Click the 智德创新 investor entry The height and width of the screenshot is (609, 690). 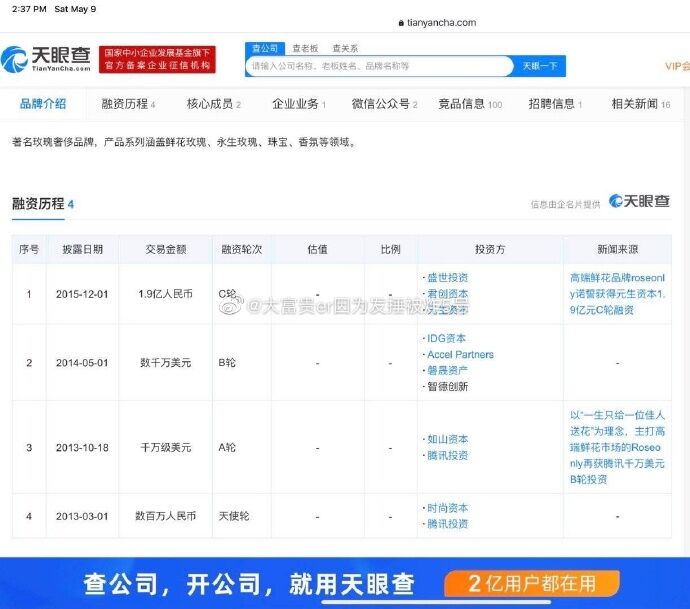448,386
